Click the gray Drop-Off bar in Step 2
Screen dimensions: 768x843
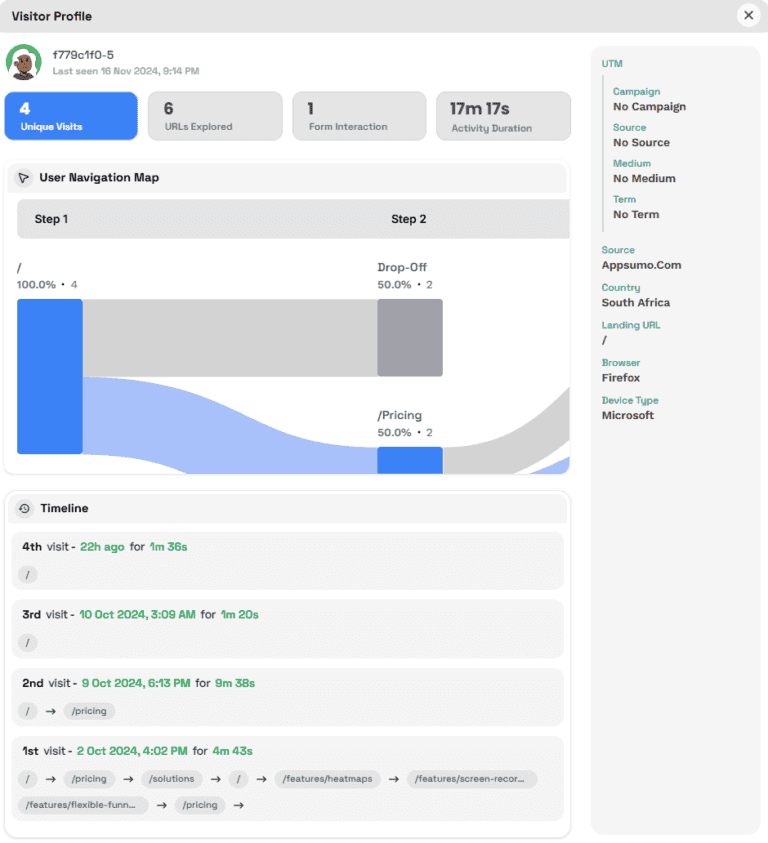coord(410,338)
